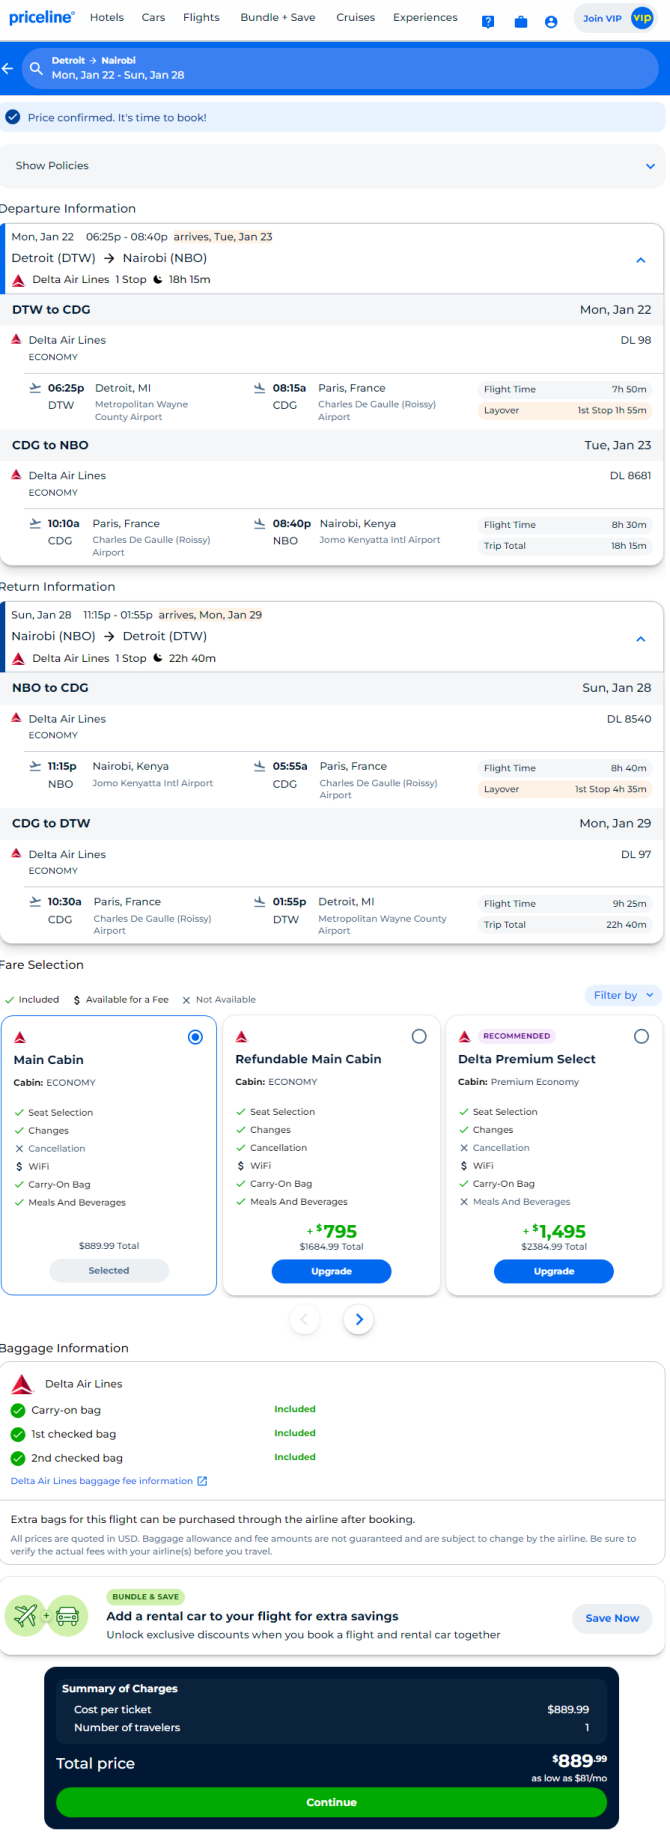Select the Delta Premium Select radio button

pyautogui.click(x=642, y=1037)
